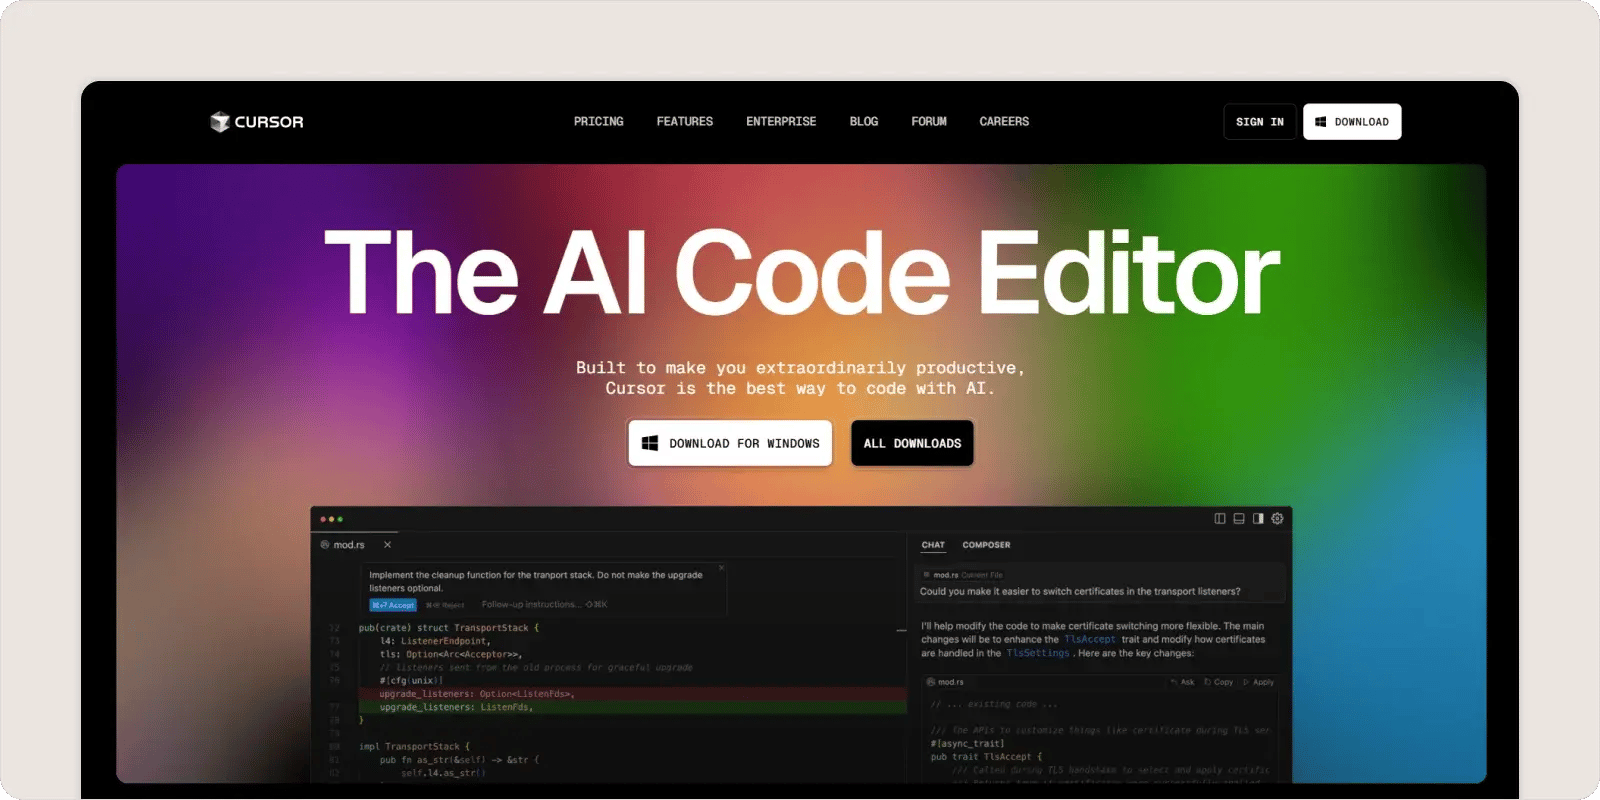Click the mod.rs icon in chat code block
1600x800 pixels.
tap(931, 682)
